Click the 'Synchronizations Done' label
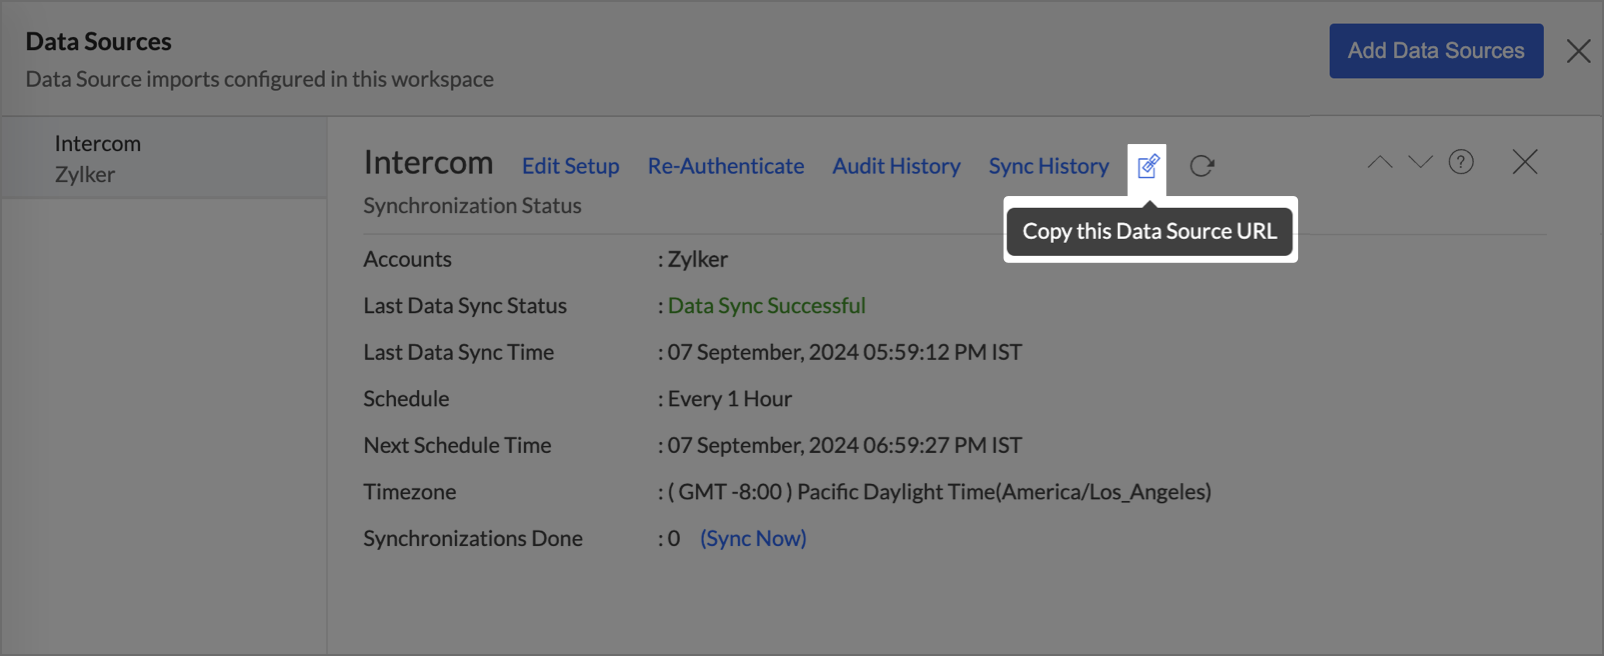Image resolution: width=1604 pixels, height=656 pixels. [x=473, y=538]
